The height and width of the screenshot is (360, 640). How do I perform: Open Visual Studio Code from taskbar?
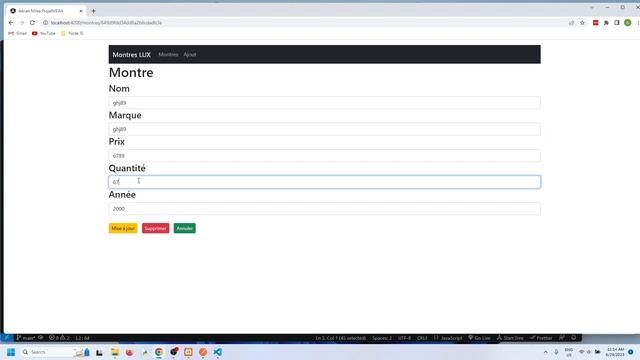pyautogui.click(x=218, y=352)
